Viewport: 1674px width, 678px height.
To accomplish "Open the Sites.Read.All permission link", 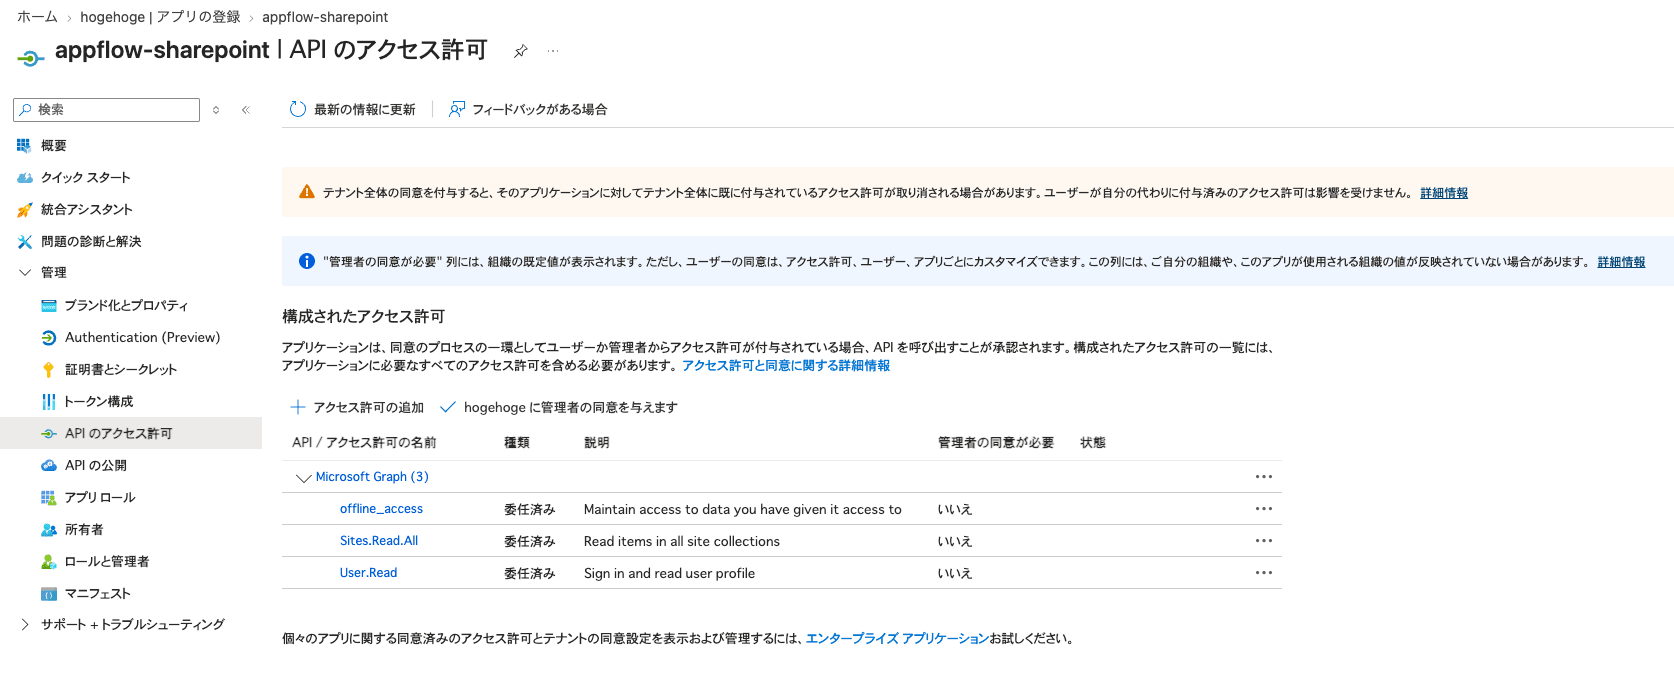I will (379, 541).
